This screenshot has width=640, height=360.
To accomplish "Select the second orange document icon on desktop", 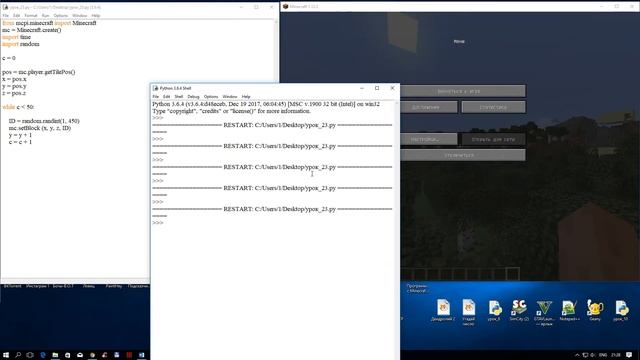I will [469, 311].
